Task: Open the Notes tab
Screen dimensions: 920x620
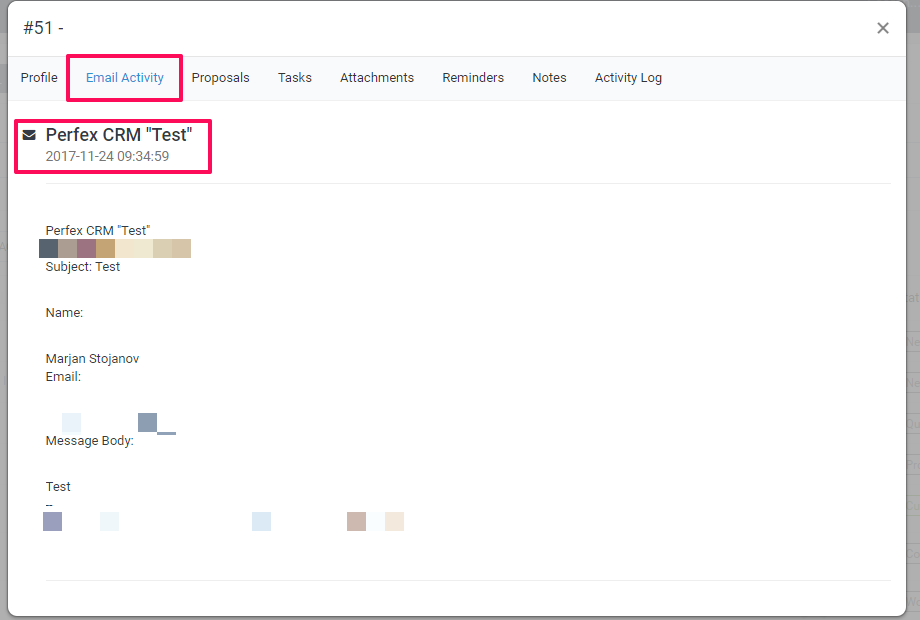Action: point(549,77)
